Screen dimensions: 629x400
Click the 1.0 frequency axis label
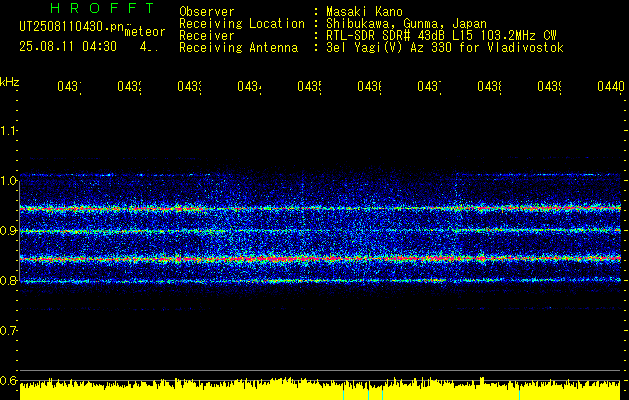8,181
